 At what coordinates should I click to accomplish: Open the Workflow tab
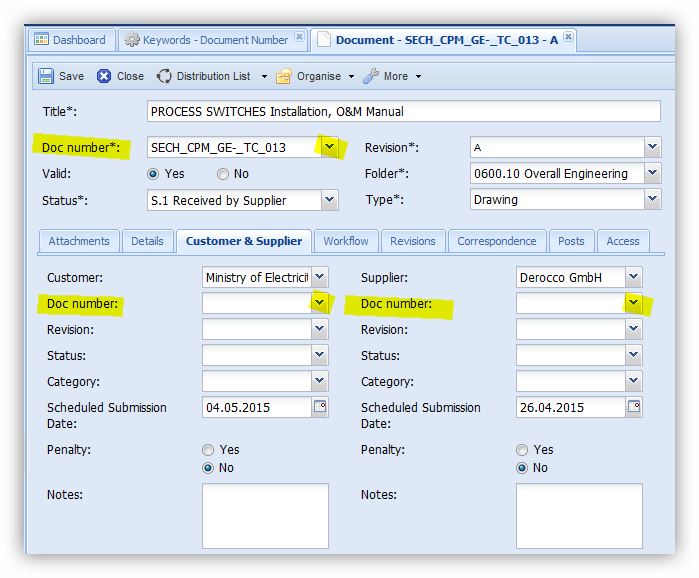345,241
